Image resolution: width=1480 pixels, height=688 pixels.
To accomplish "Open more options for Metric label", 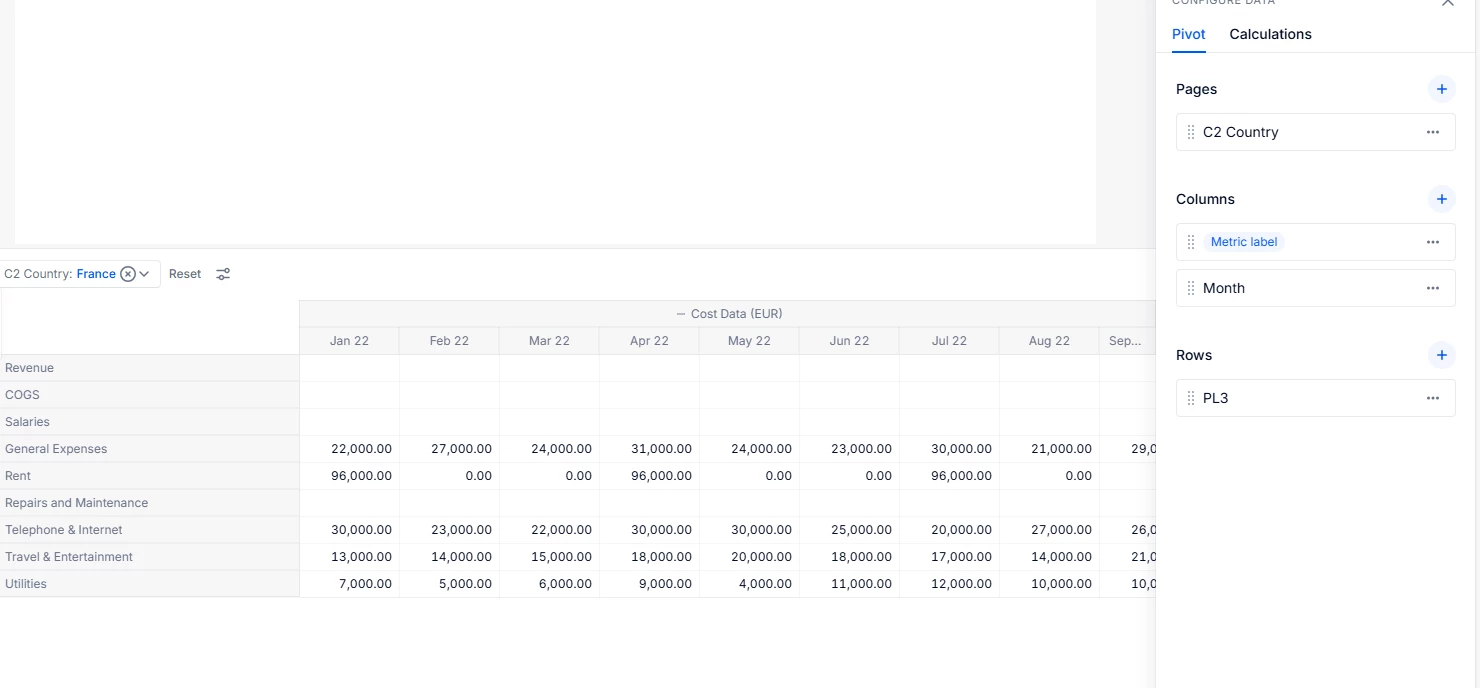I will coord(1433,242).
